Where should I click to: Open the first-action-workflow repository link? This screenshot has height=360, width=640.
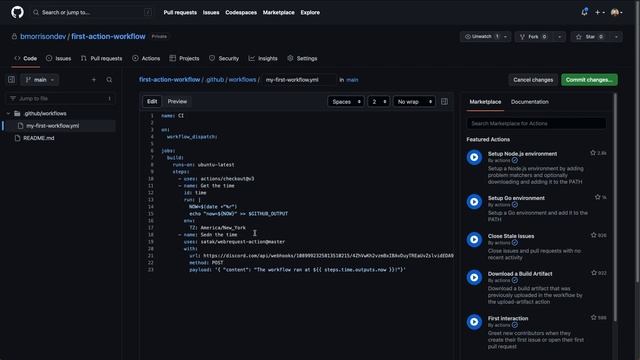[108, 37]
